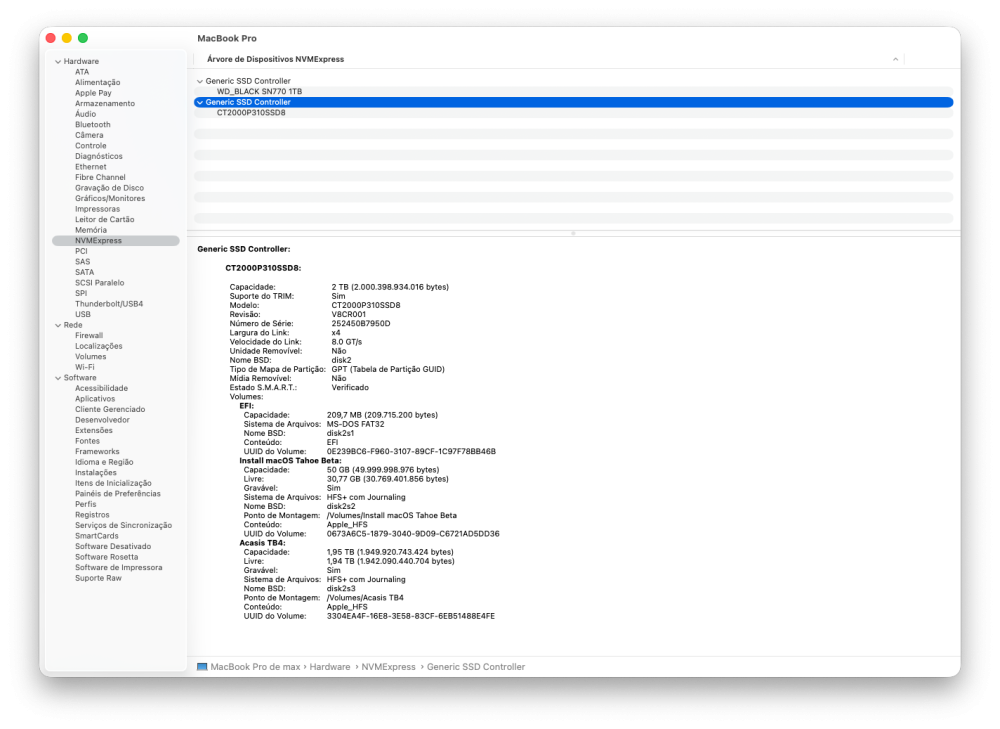Select Software Rosetta in the sidebar

106,557
